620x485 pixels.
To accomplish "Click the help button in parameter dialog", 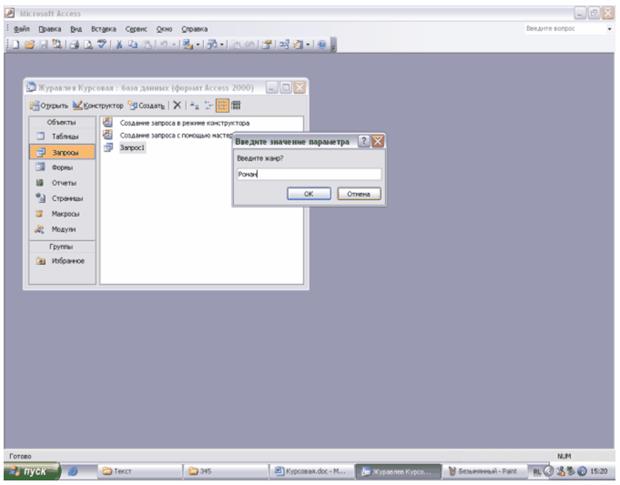I will tap(364, 141).
